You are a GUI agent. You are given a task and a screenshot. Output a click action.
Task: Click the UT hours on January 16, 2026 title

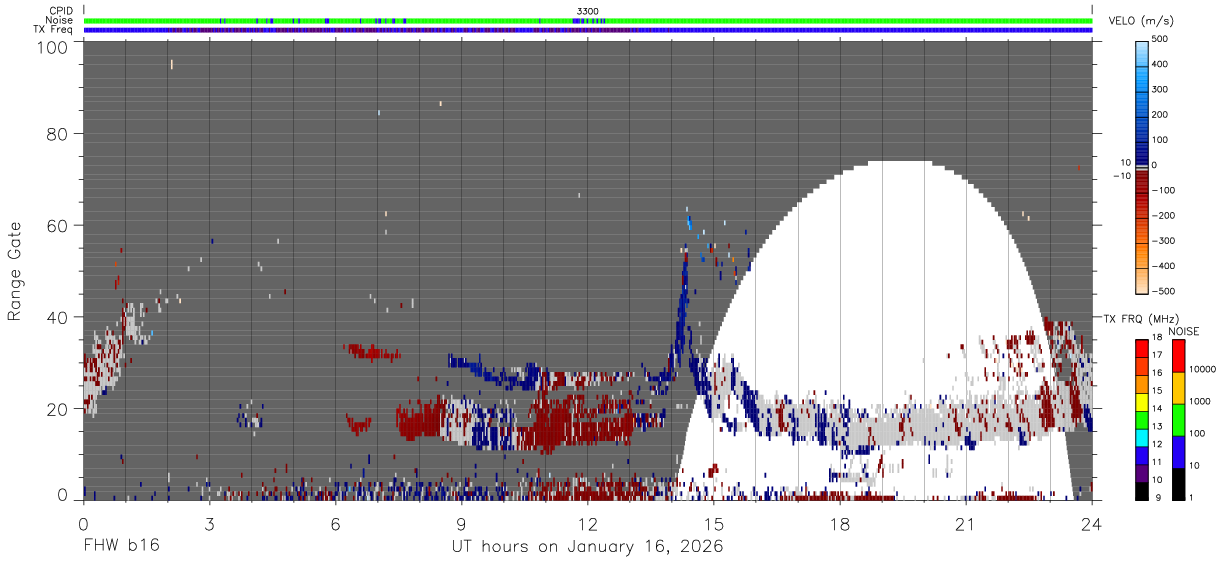[x=588, y=547]
